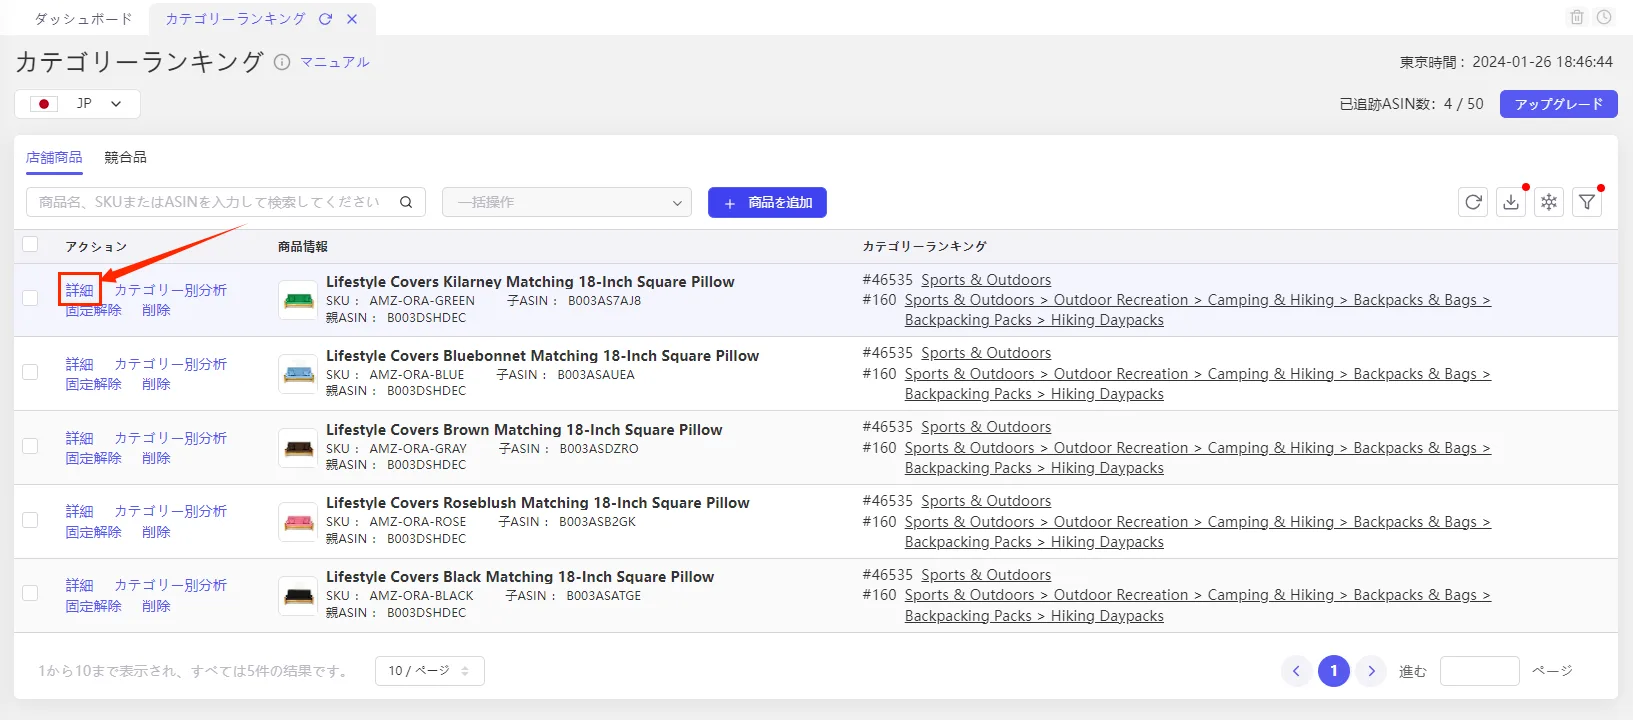Toggle the select-all header checkbox

tap(30, 245)
